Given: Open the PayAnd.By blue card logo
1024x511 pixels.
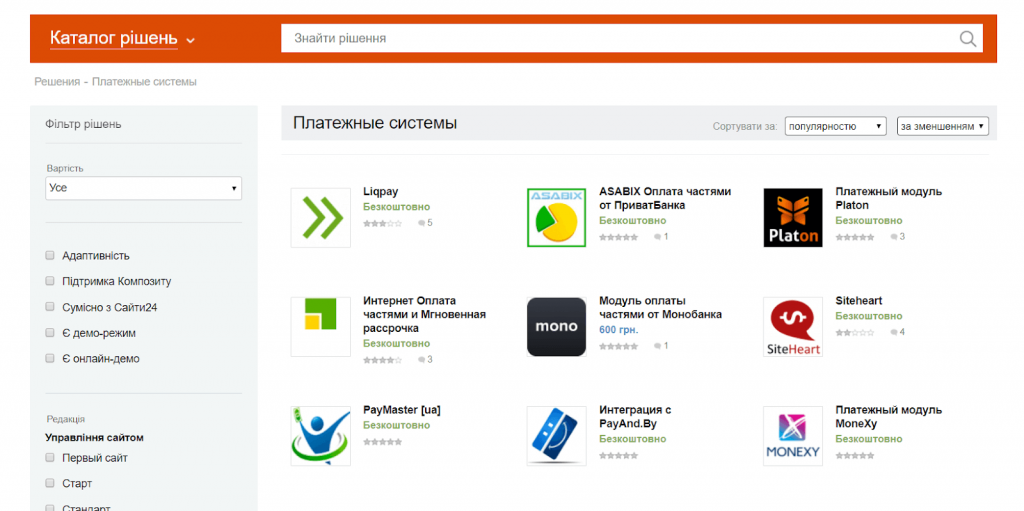Looking at the screenshot, I should [556, 436].
